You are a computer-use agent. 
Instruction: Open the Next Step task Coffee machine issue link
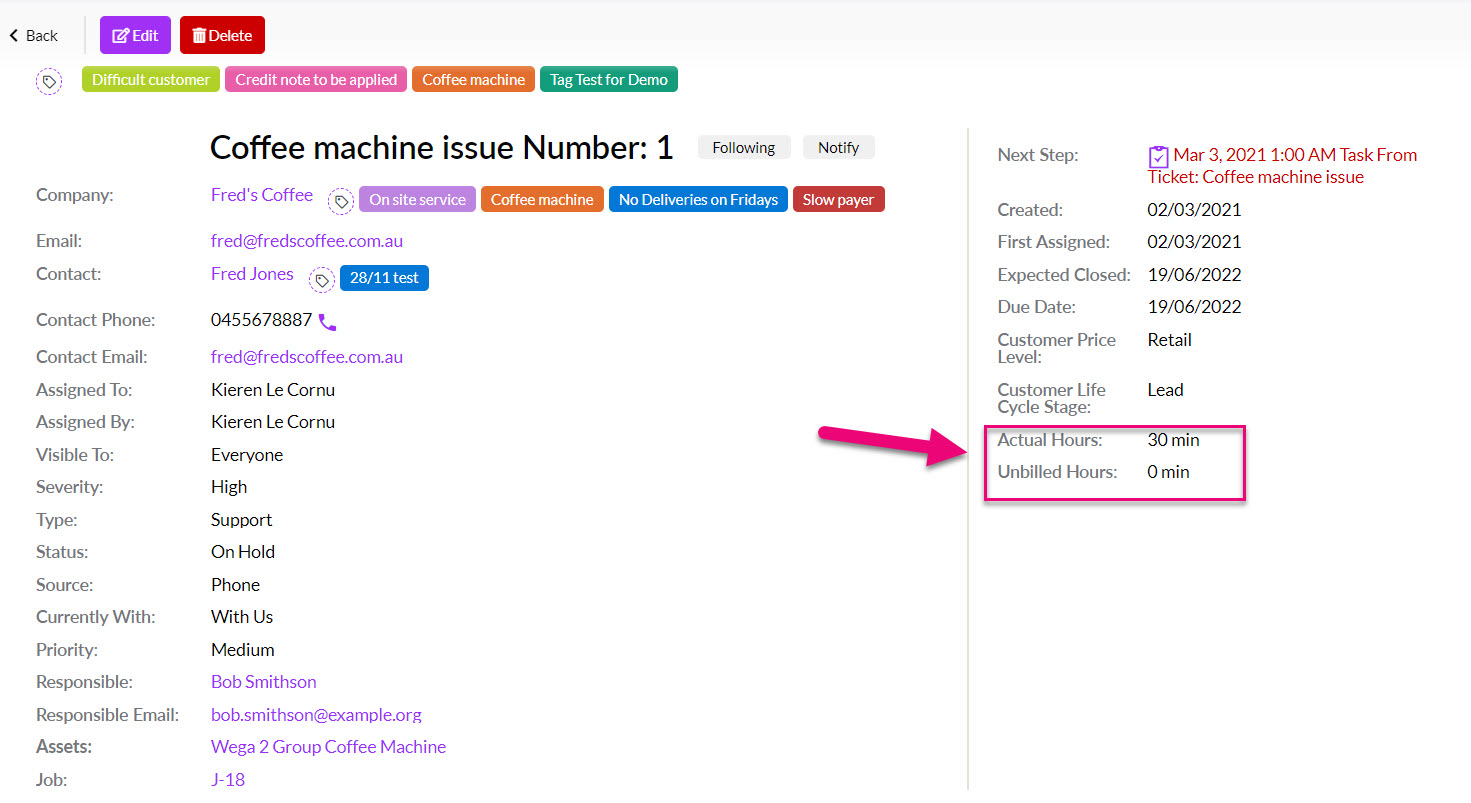coord(1283,166)
